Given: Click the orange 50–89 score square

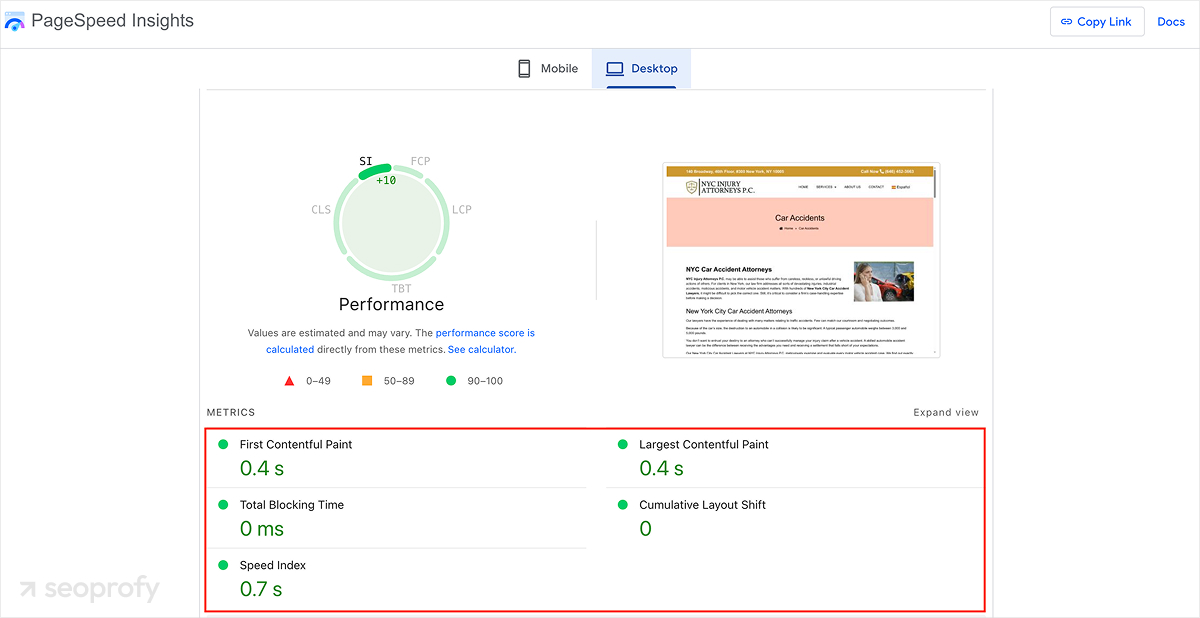Looking at the screenshot, I should point(368,380).
